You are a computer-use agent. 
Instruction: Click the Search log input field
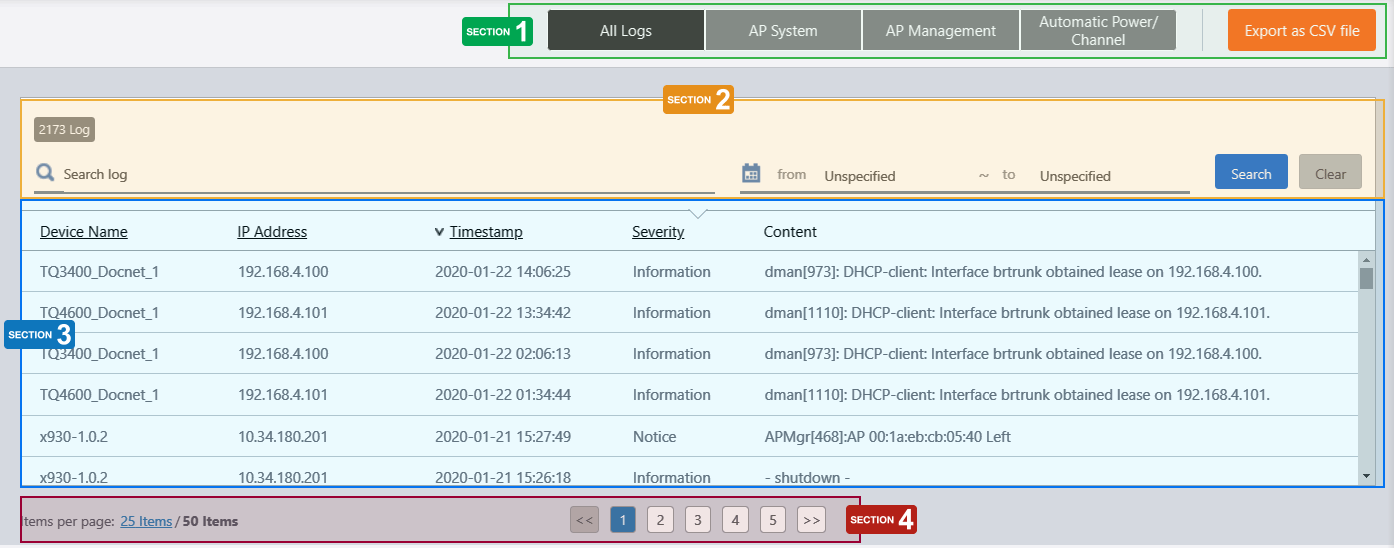(x=385, y=174)
